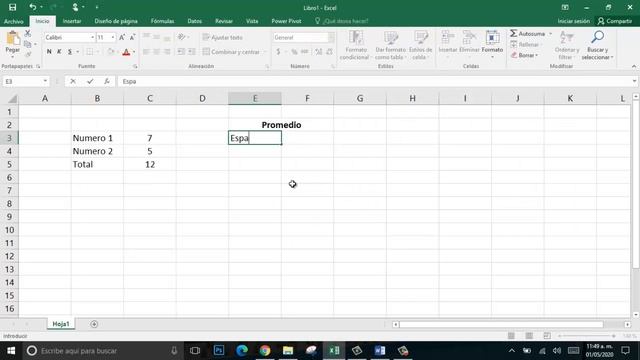Add a new sheet with plus icon
Viewport: 640px width, 360px height.
[x=94, y=324]
